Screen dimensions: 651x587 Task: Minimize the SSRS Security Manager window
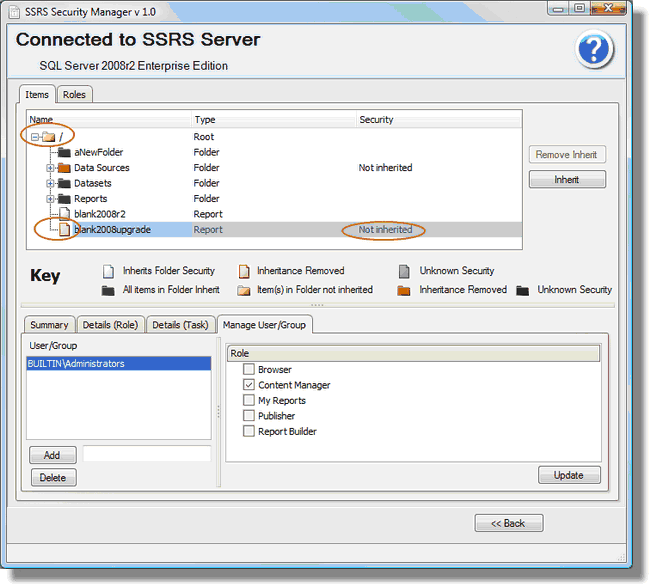(x=559, y=8)
